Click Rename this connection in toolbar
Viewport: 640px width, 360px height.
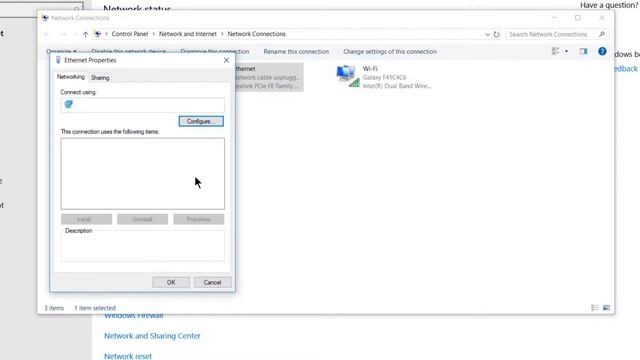[x=296, y=51]
